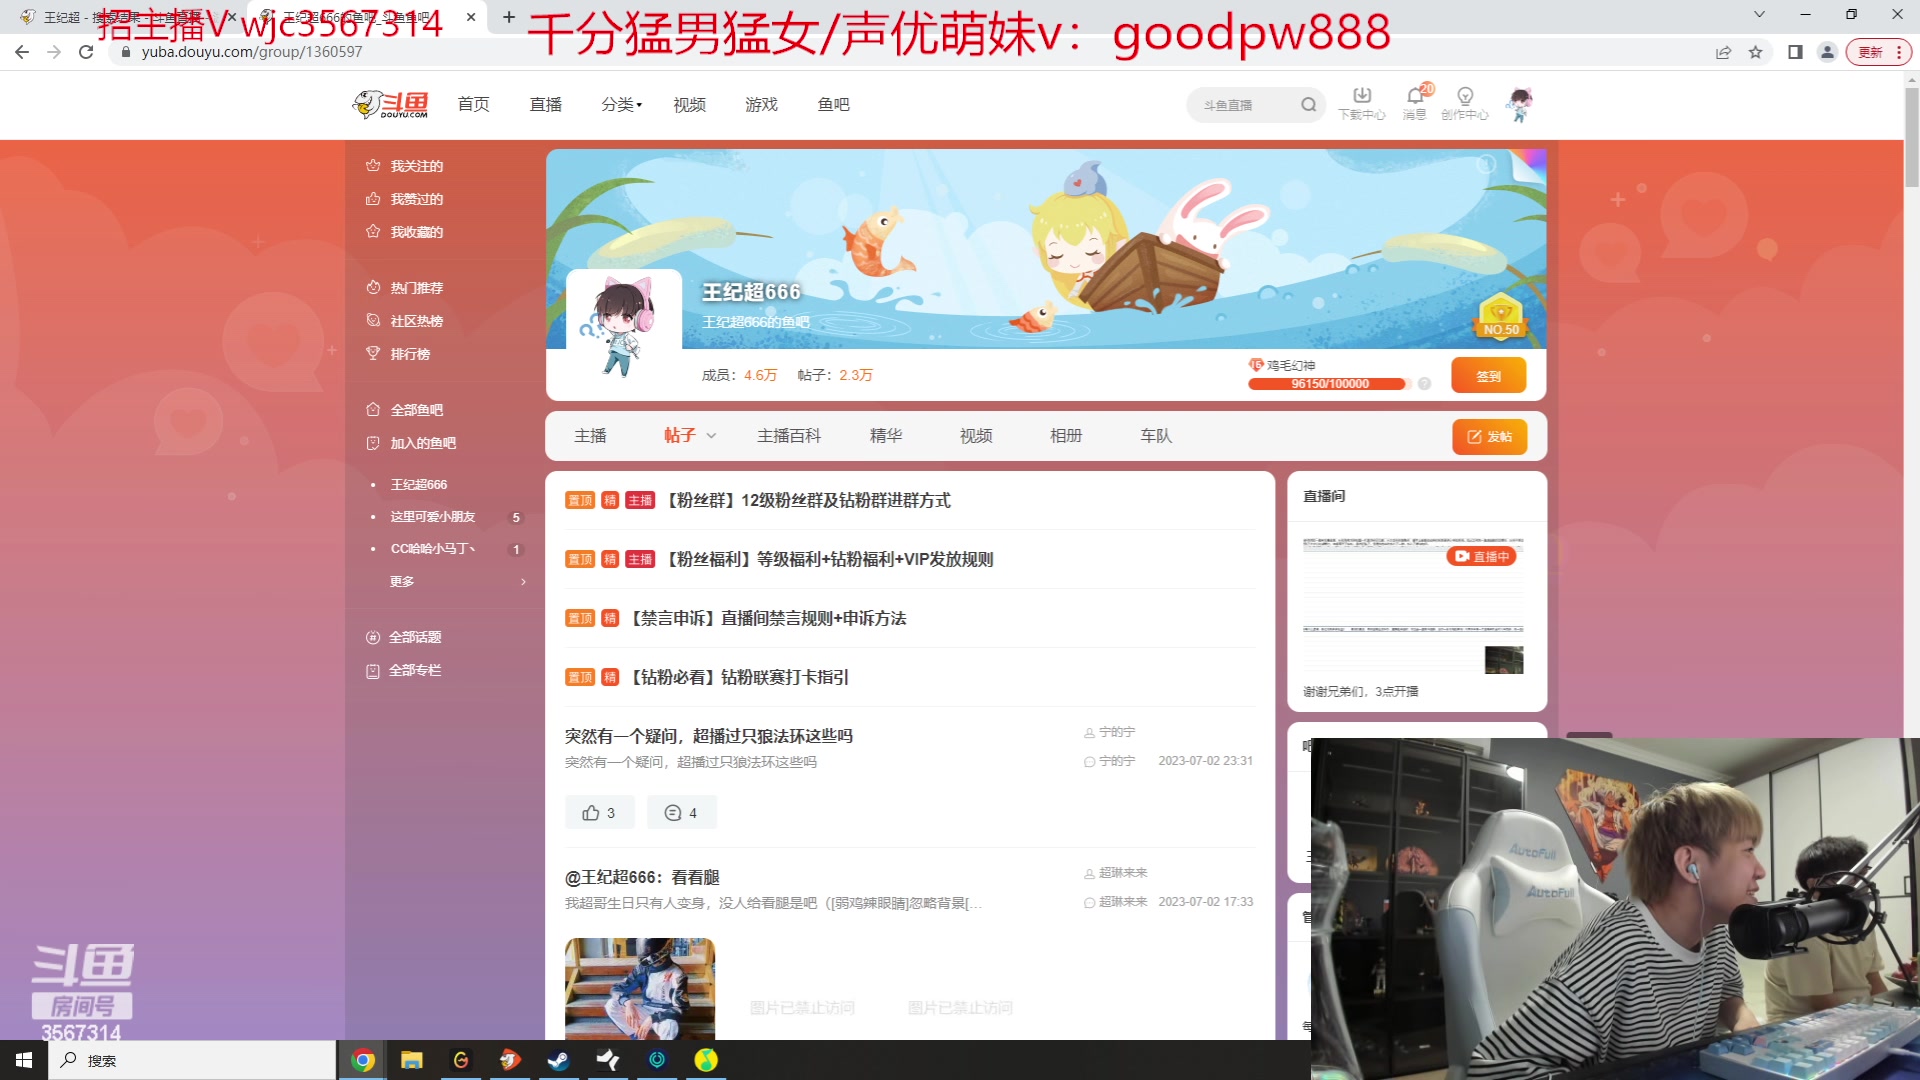Switch to the 视频 group tab
This screenshot has width=1920, height=1080.
click(976, 436)
